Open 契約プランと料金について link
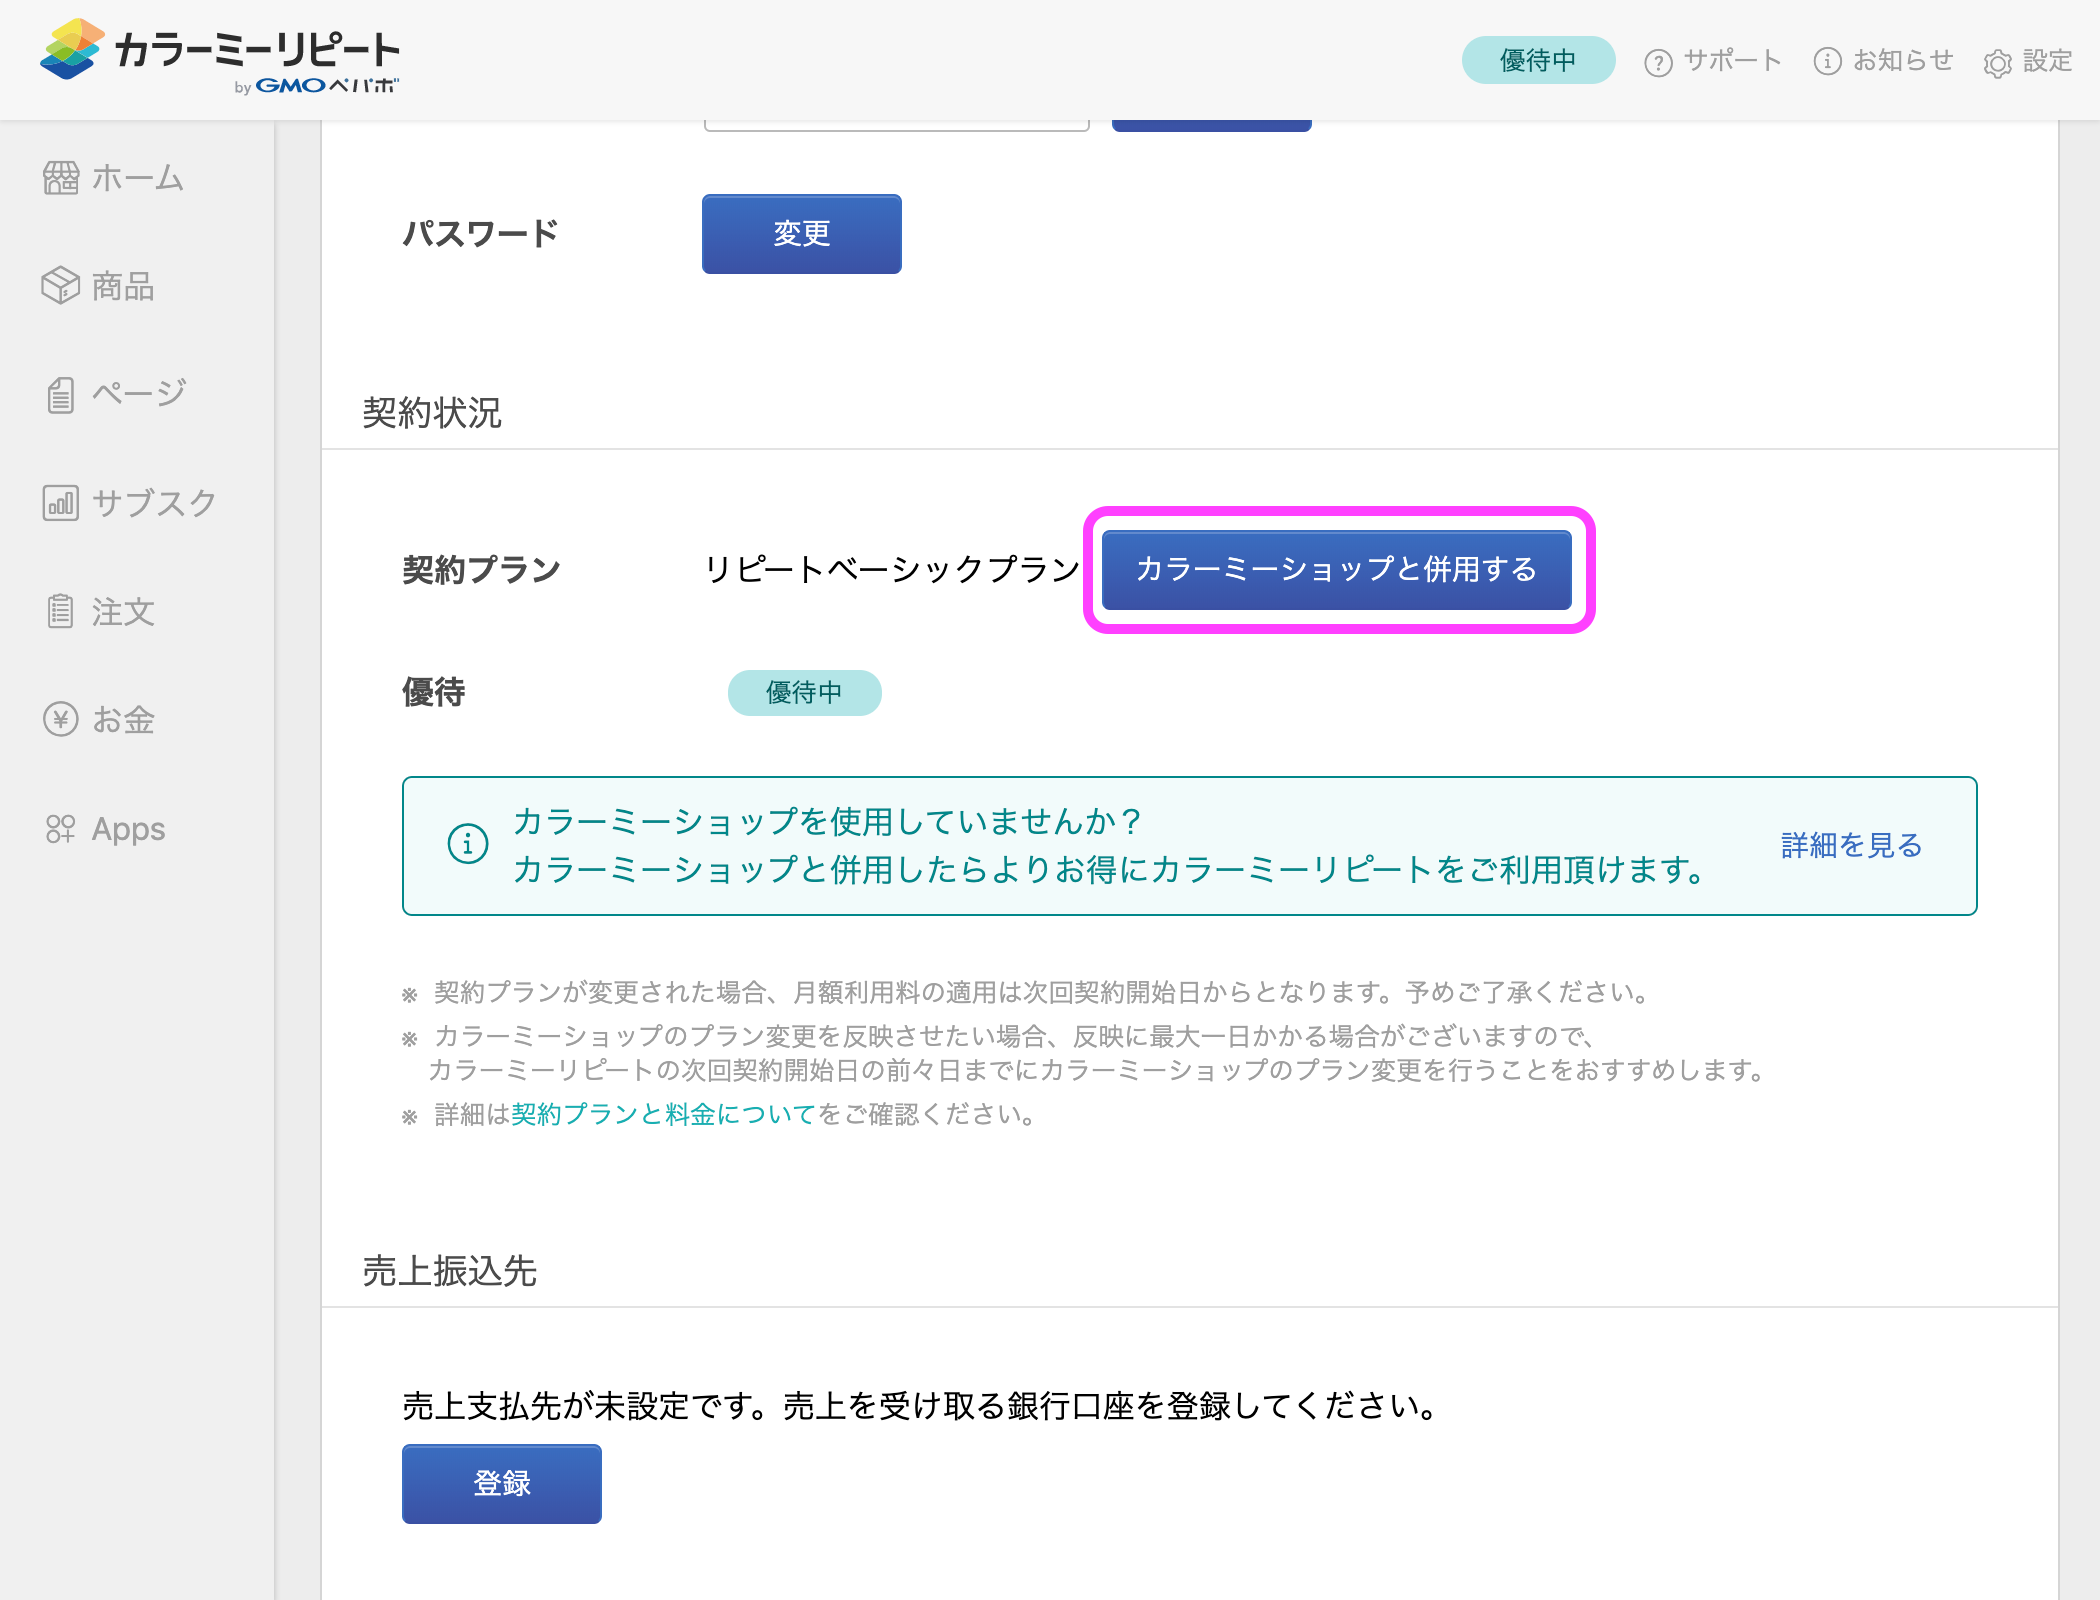 (664, 1114)
